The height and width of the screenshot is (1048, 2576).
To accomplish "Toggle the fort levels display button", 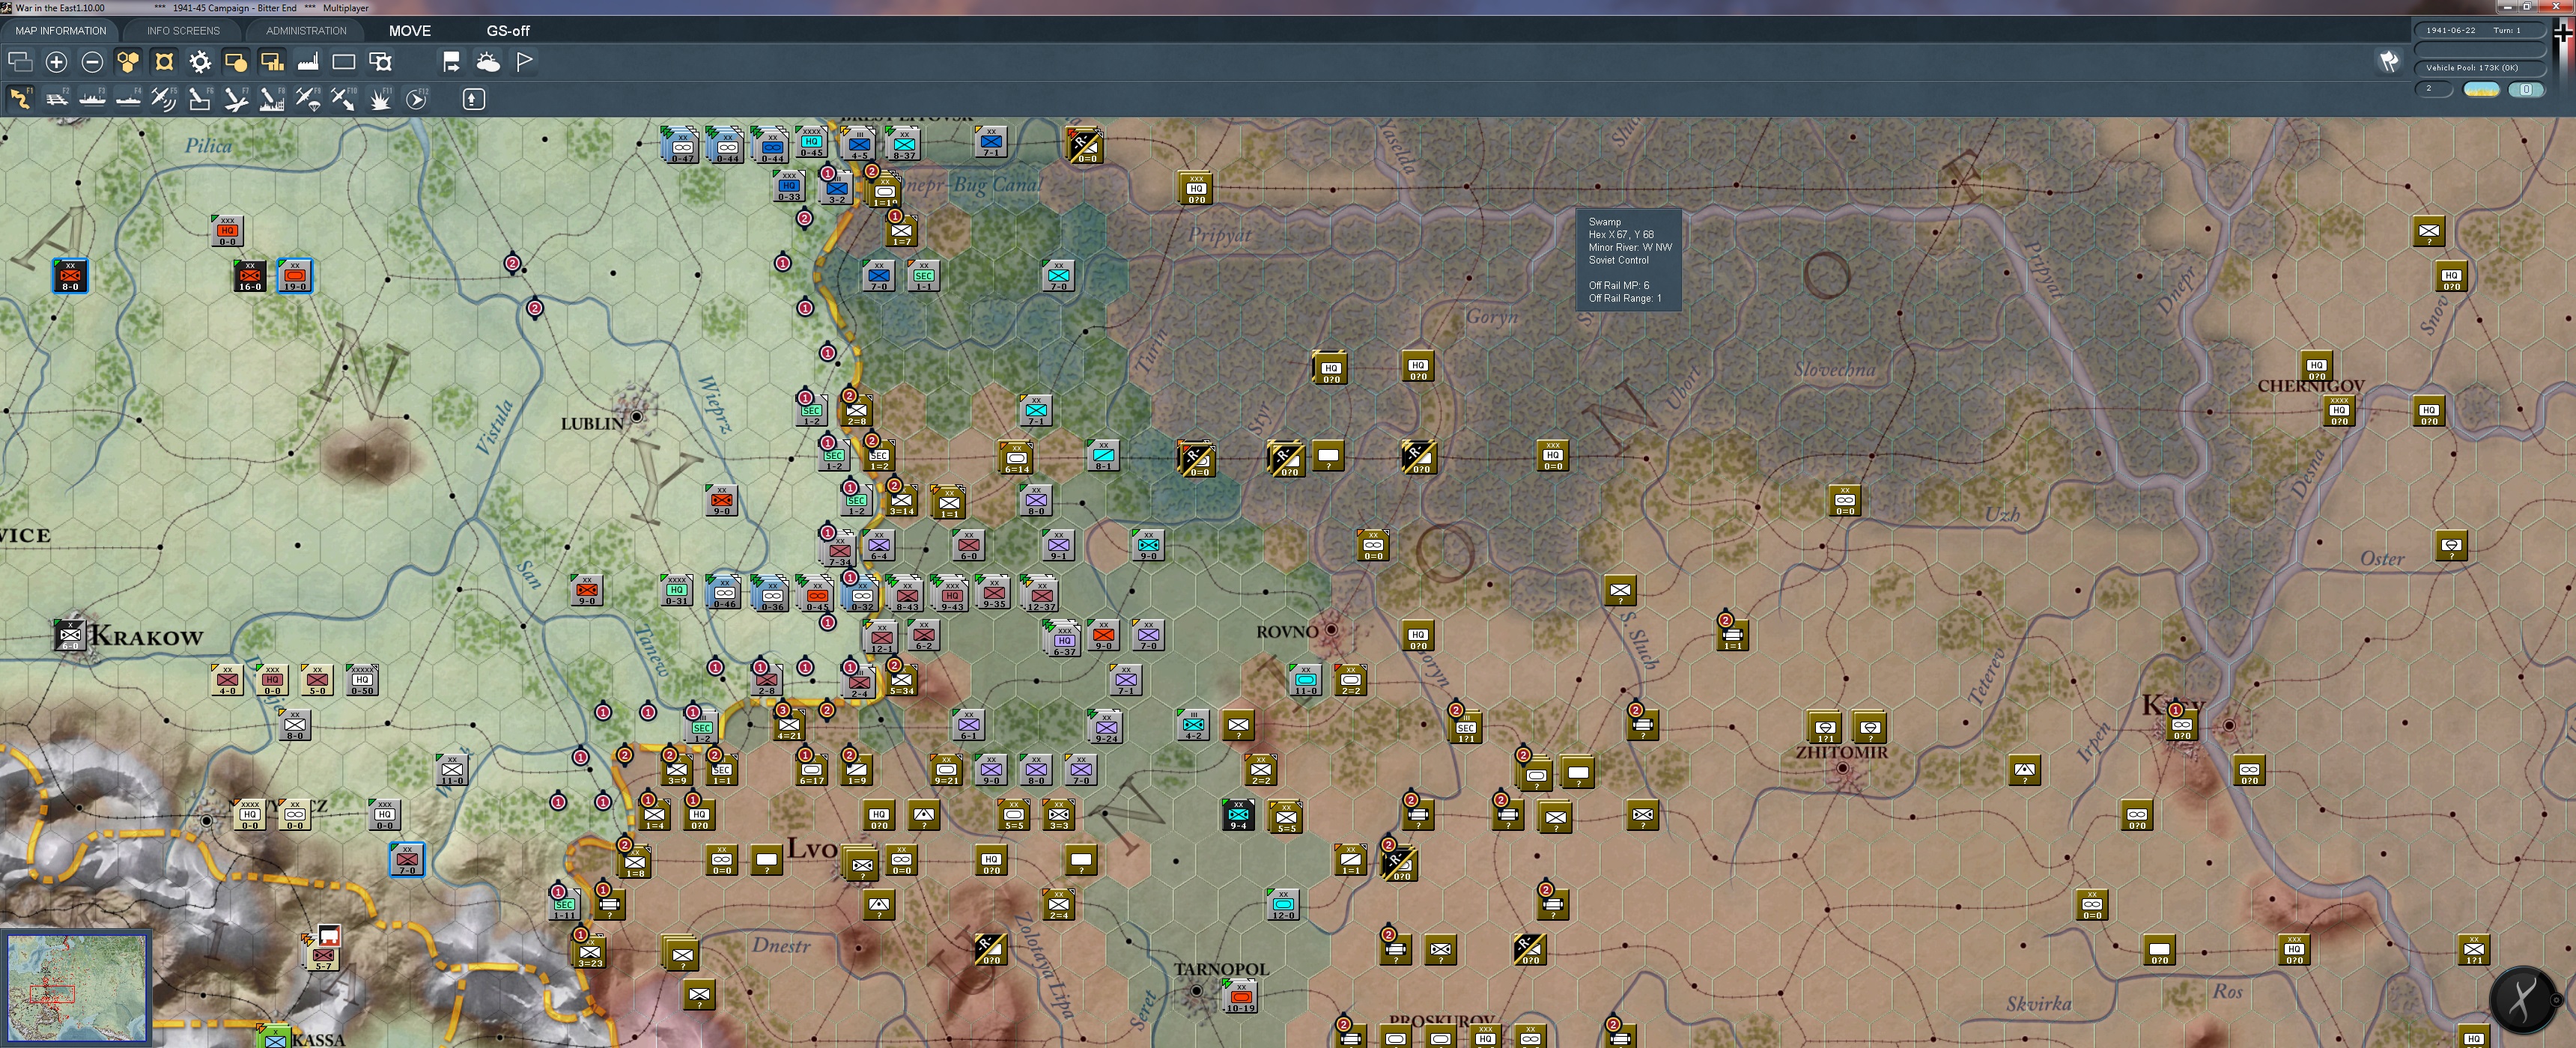I will pyautogui.click(x=164, y=62).
